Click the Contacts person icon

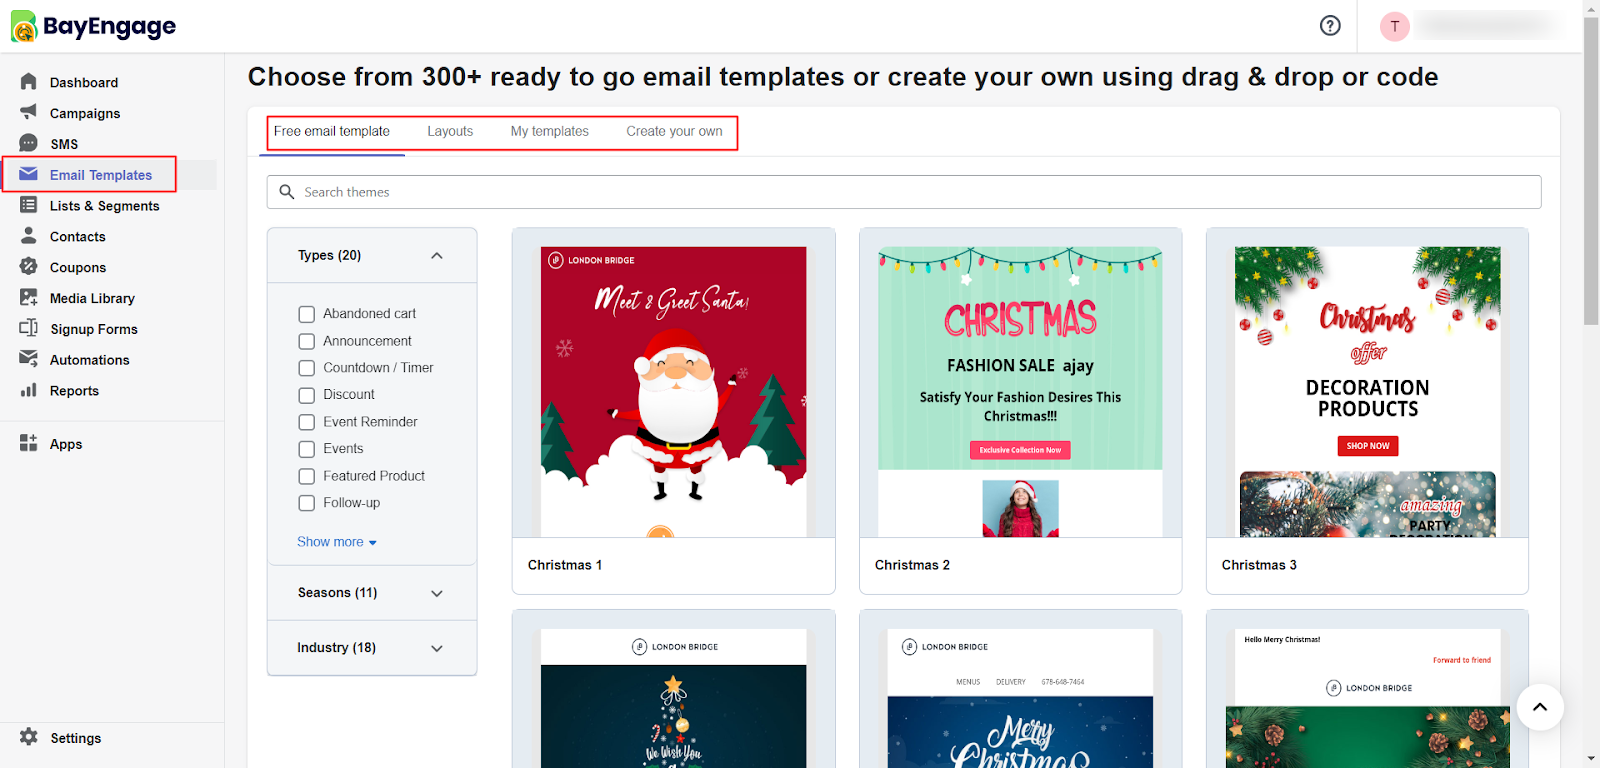28,236
